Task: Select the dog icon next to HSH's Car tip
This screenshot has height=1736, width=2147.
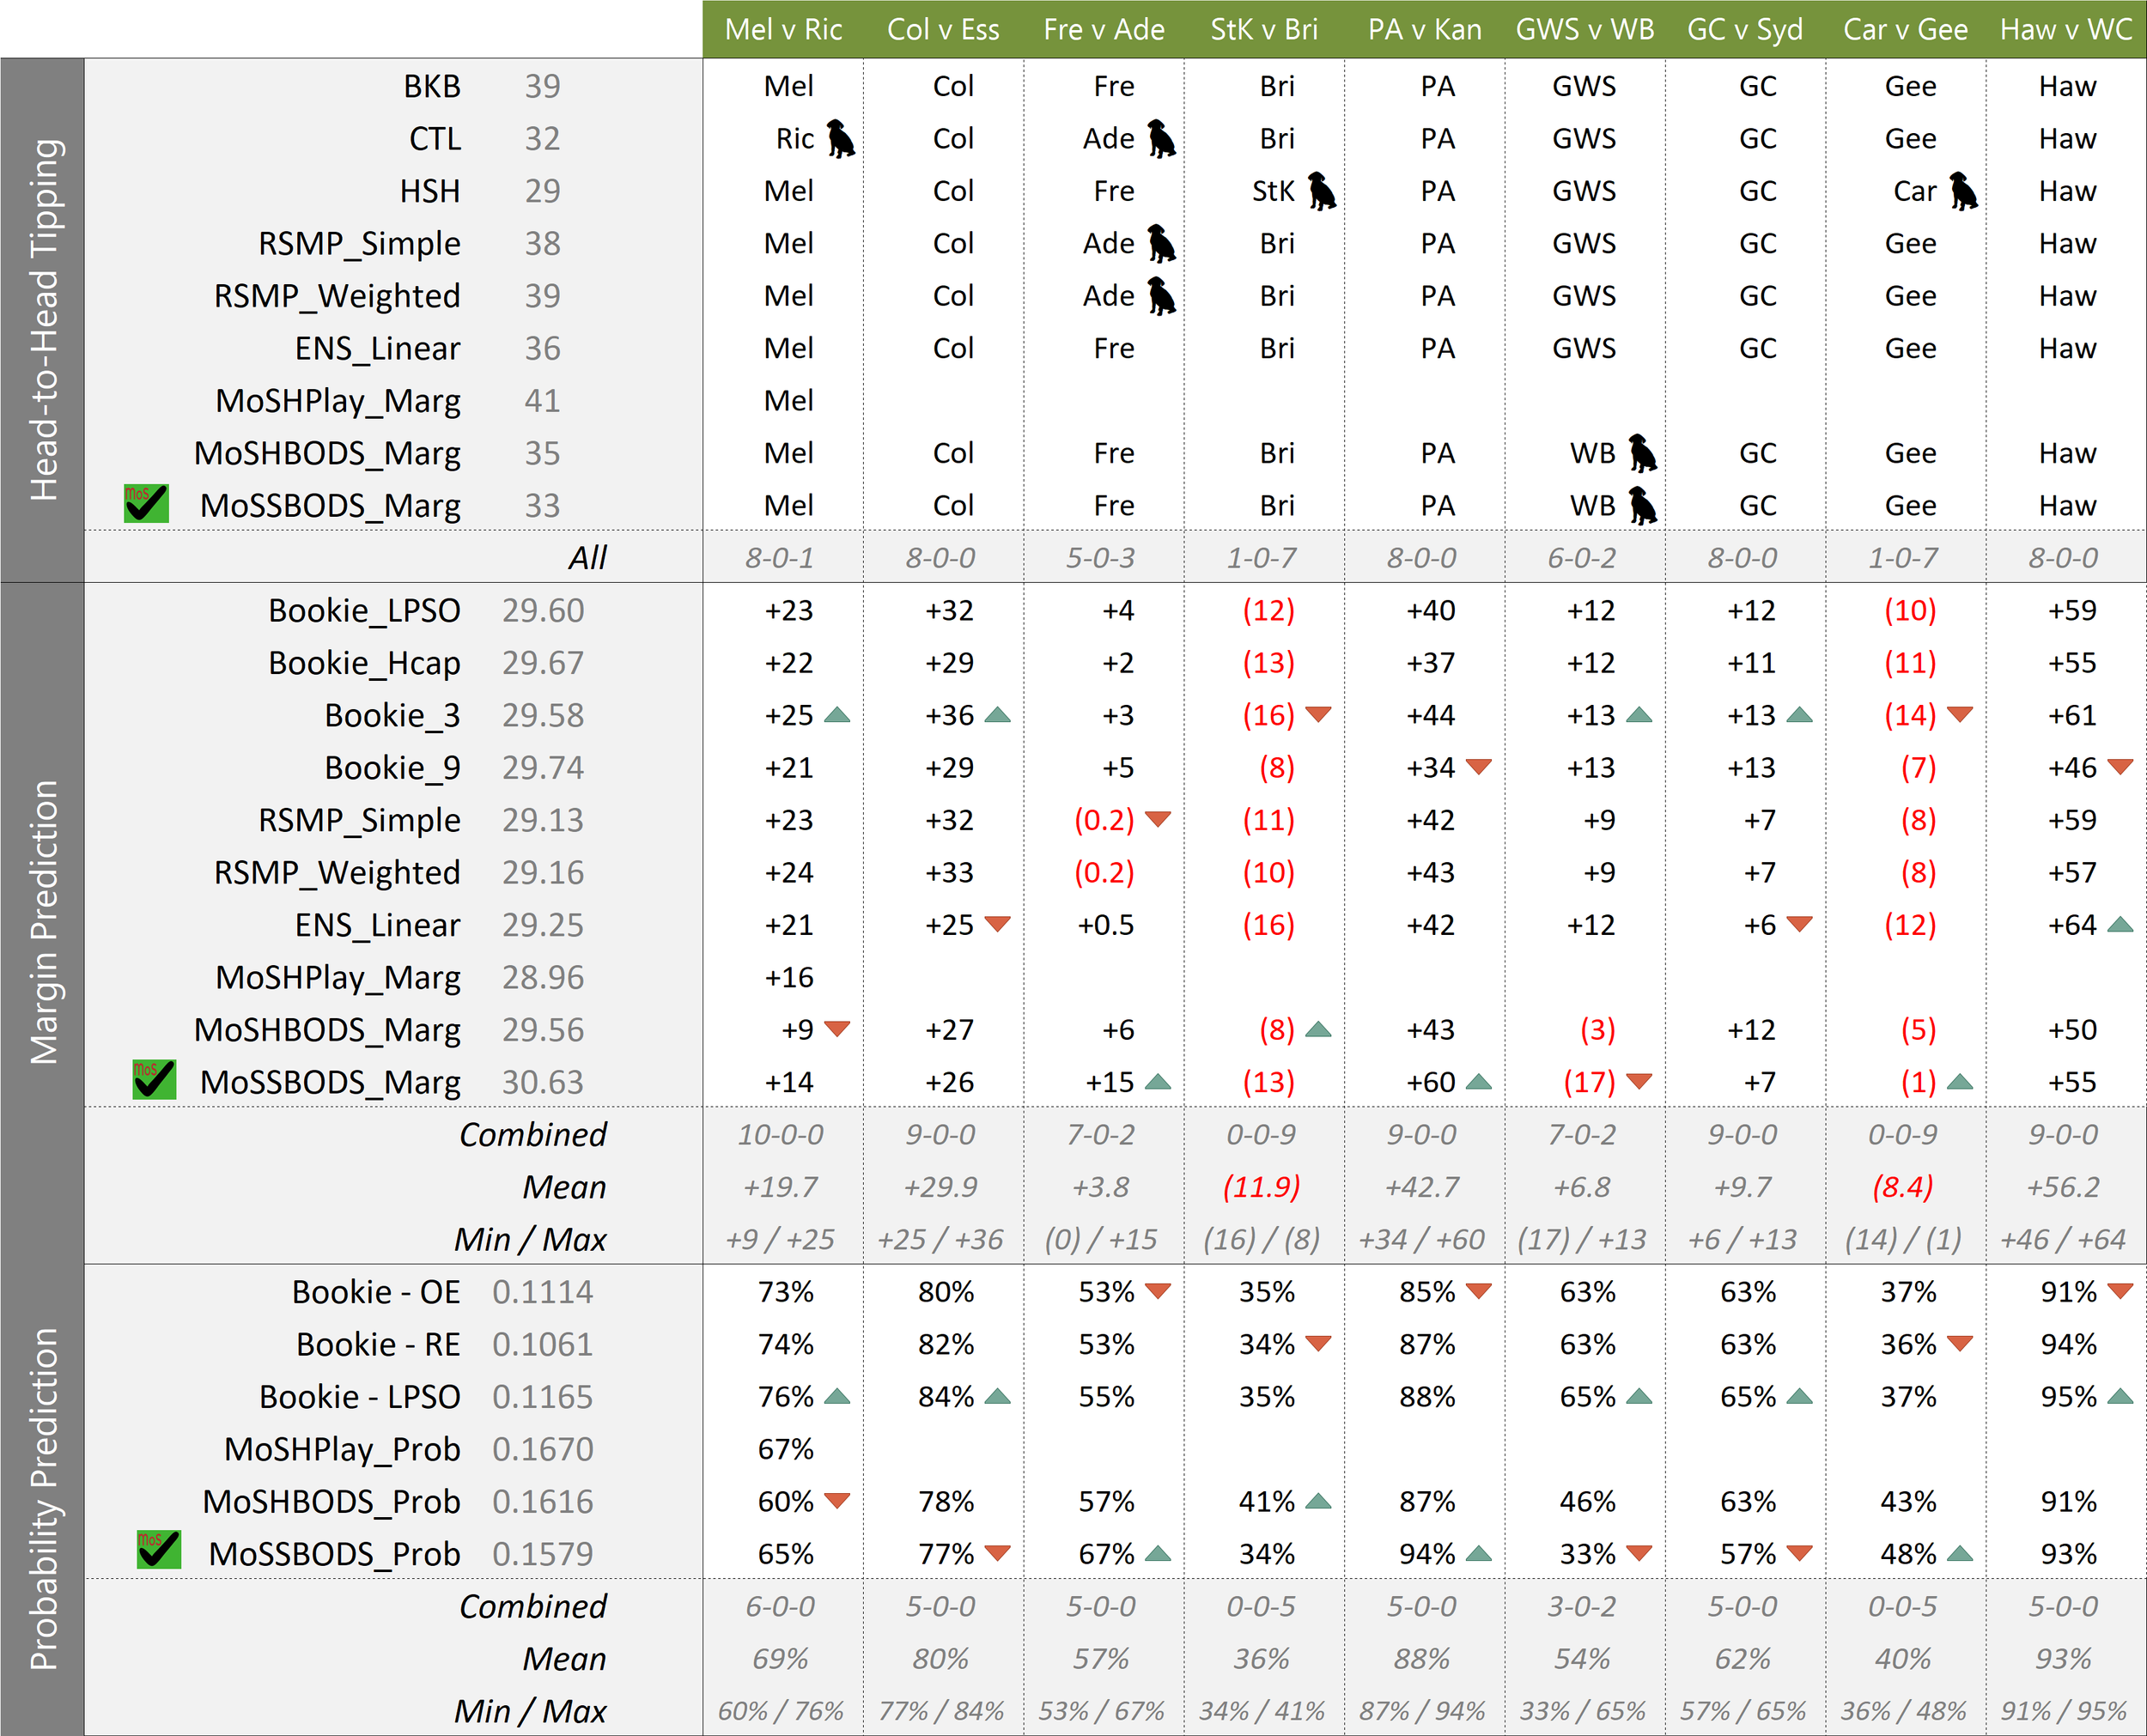Action: [1964, 191]
